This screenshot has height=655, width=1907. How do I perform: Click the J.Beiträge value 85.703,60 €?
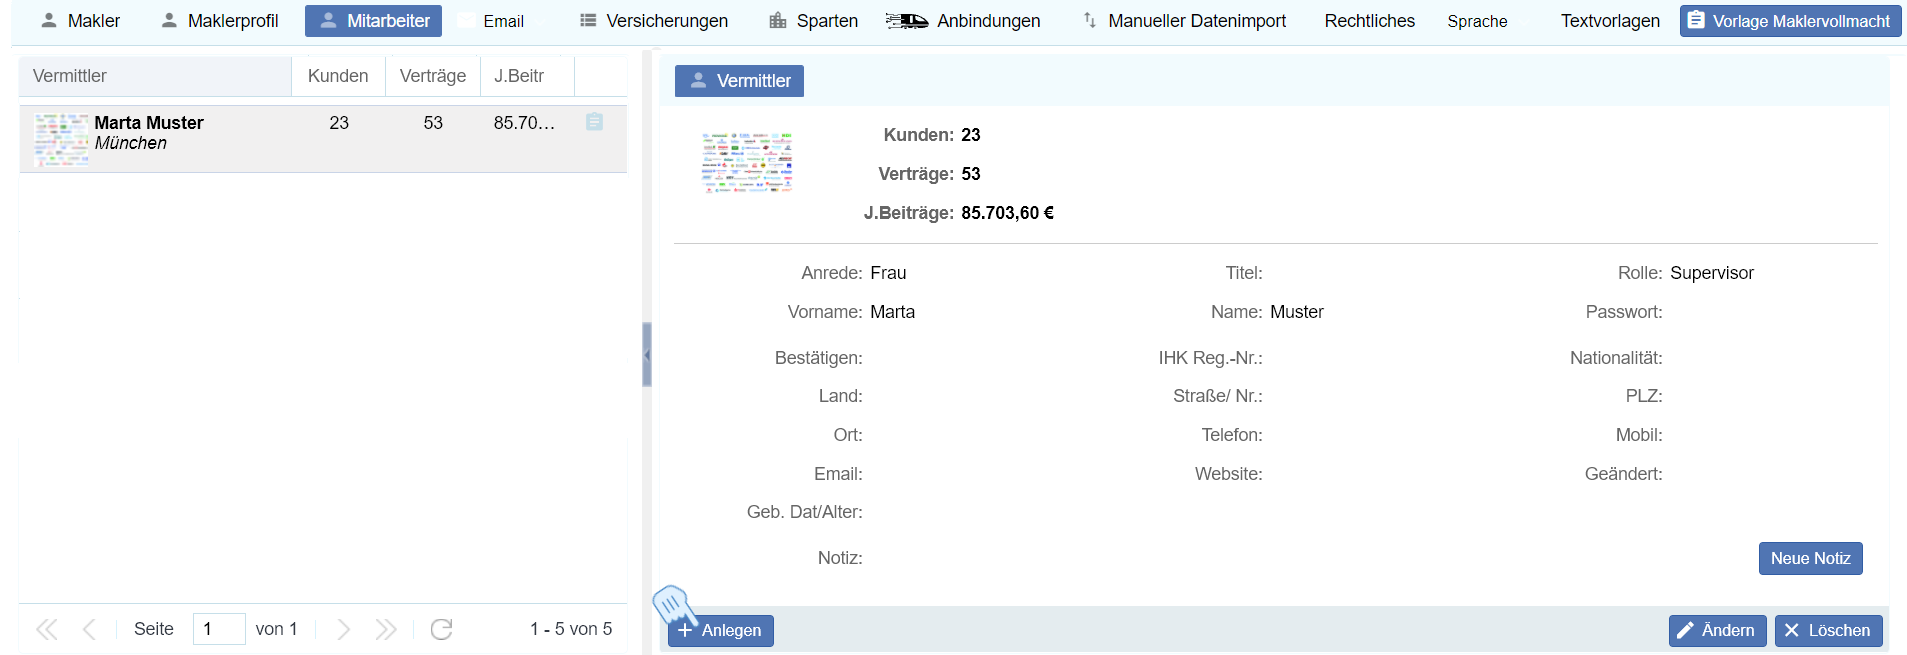1008,213
